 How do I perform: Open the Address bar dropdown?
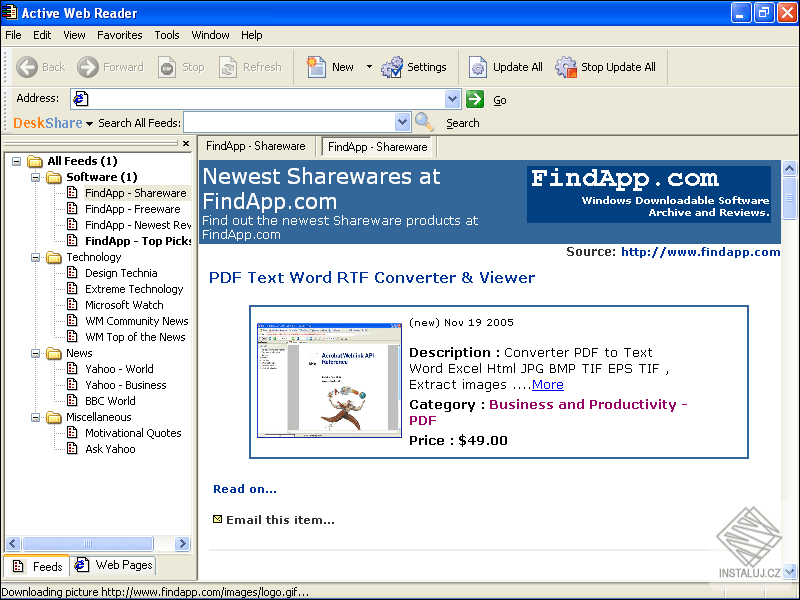click(452, 99)
